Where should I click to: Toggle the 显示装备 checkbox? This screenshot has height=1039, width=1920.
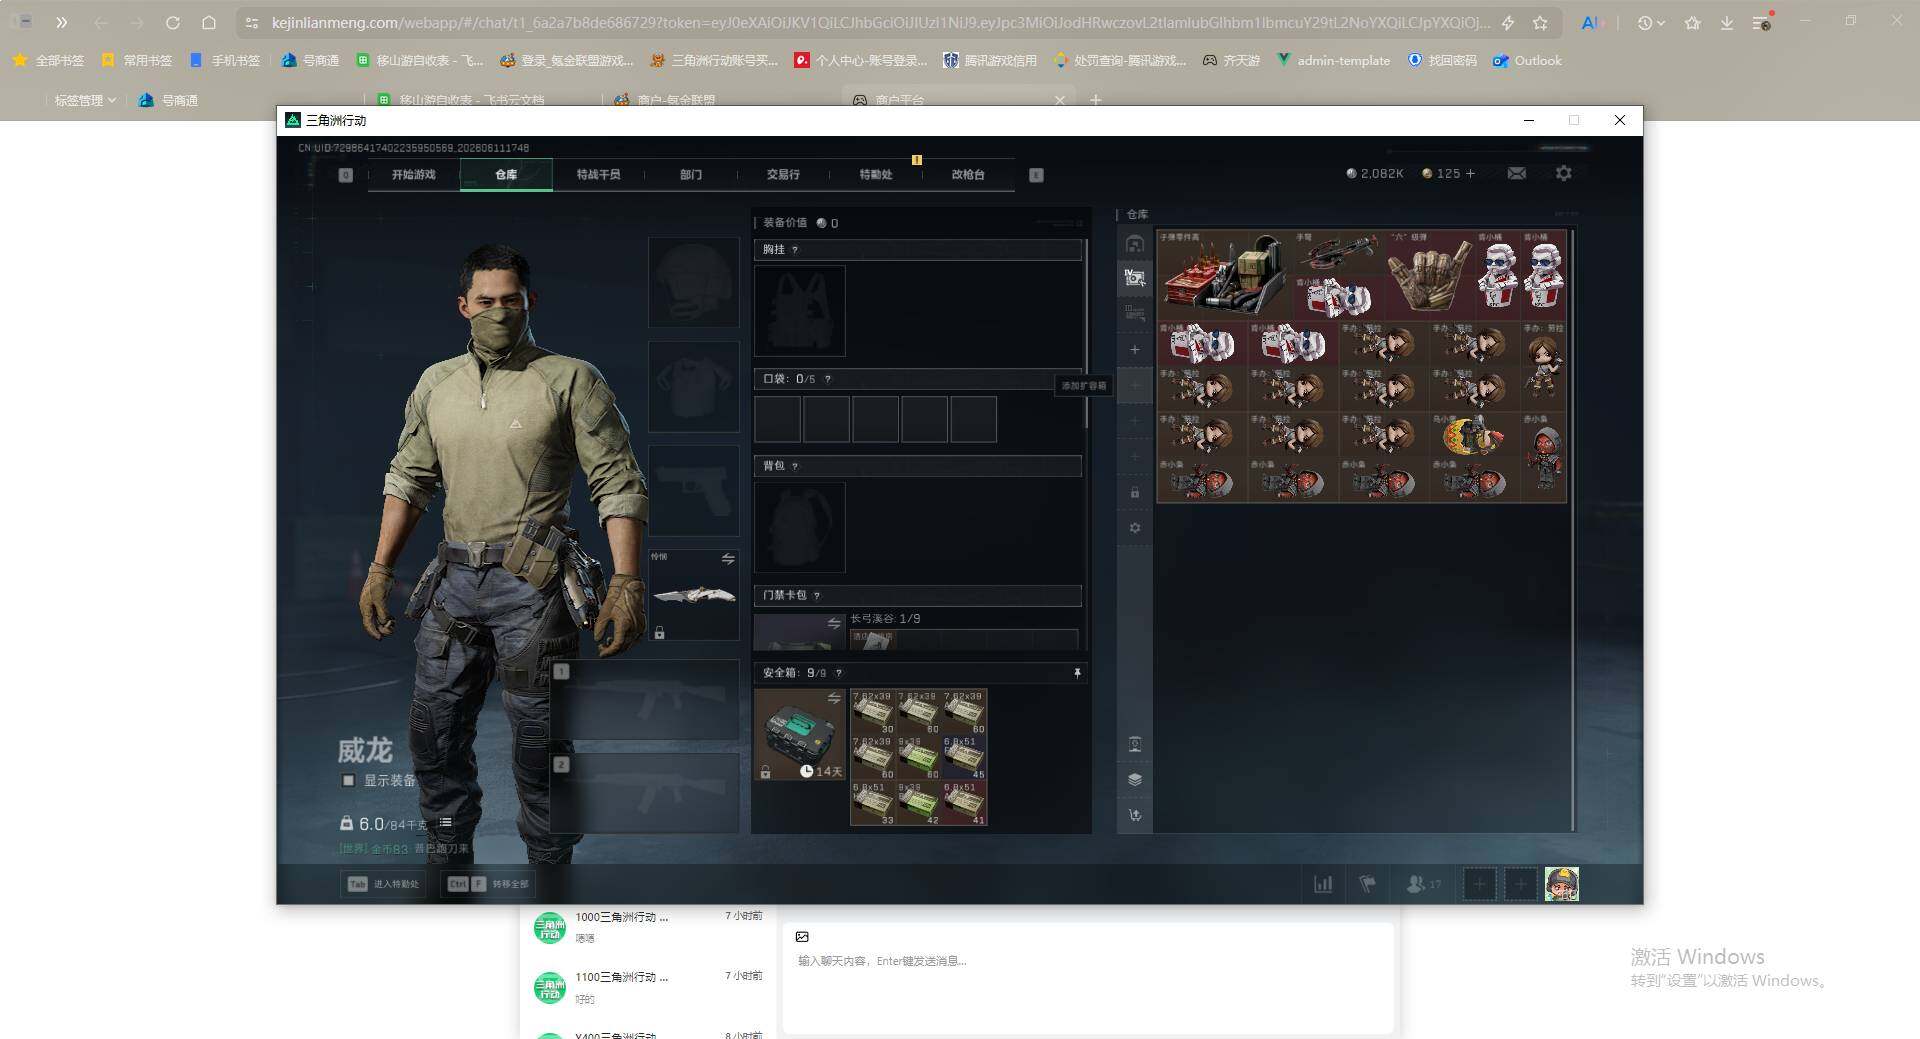point(348,780)
